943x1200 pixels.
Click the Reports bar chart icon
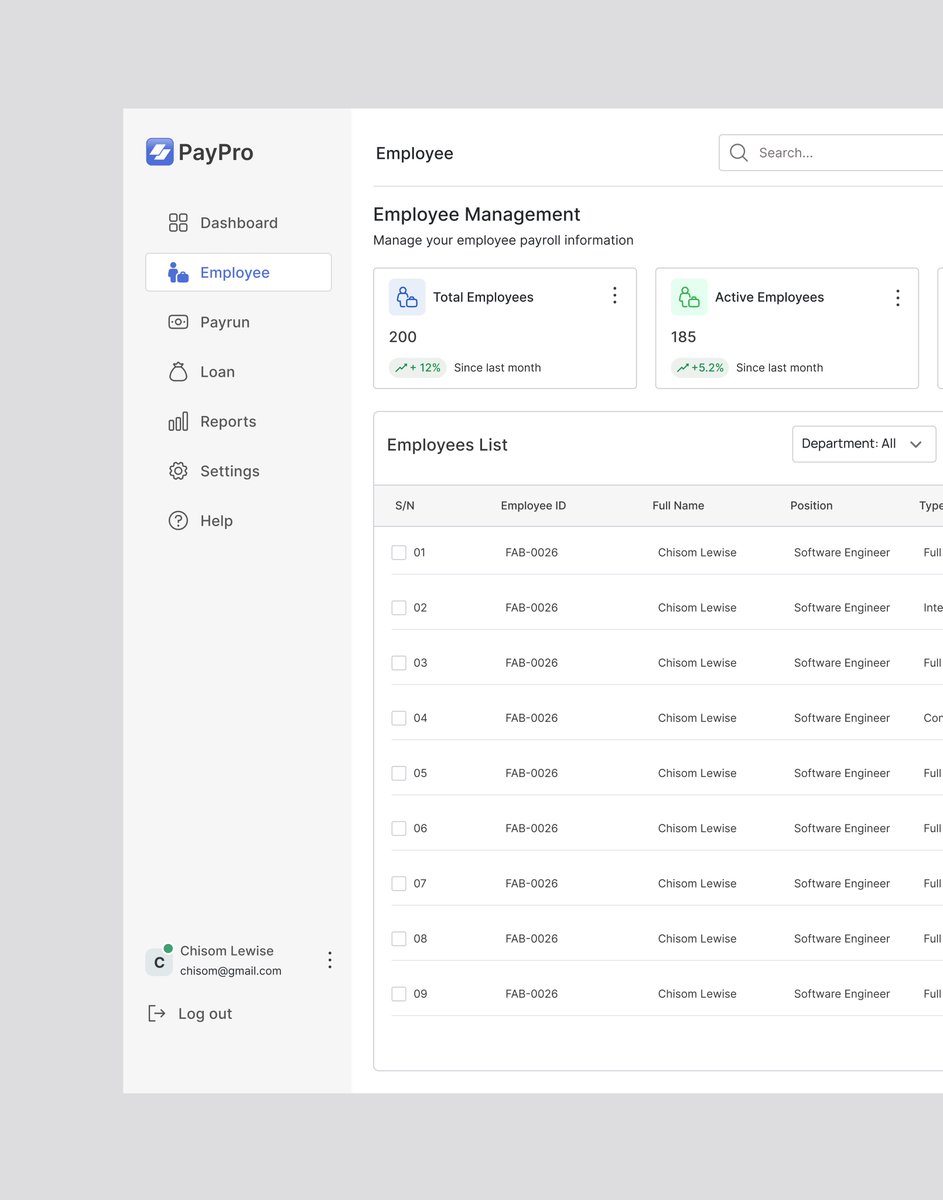(x=178, y=422)
